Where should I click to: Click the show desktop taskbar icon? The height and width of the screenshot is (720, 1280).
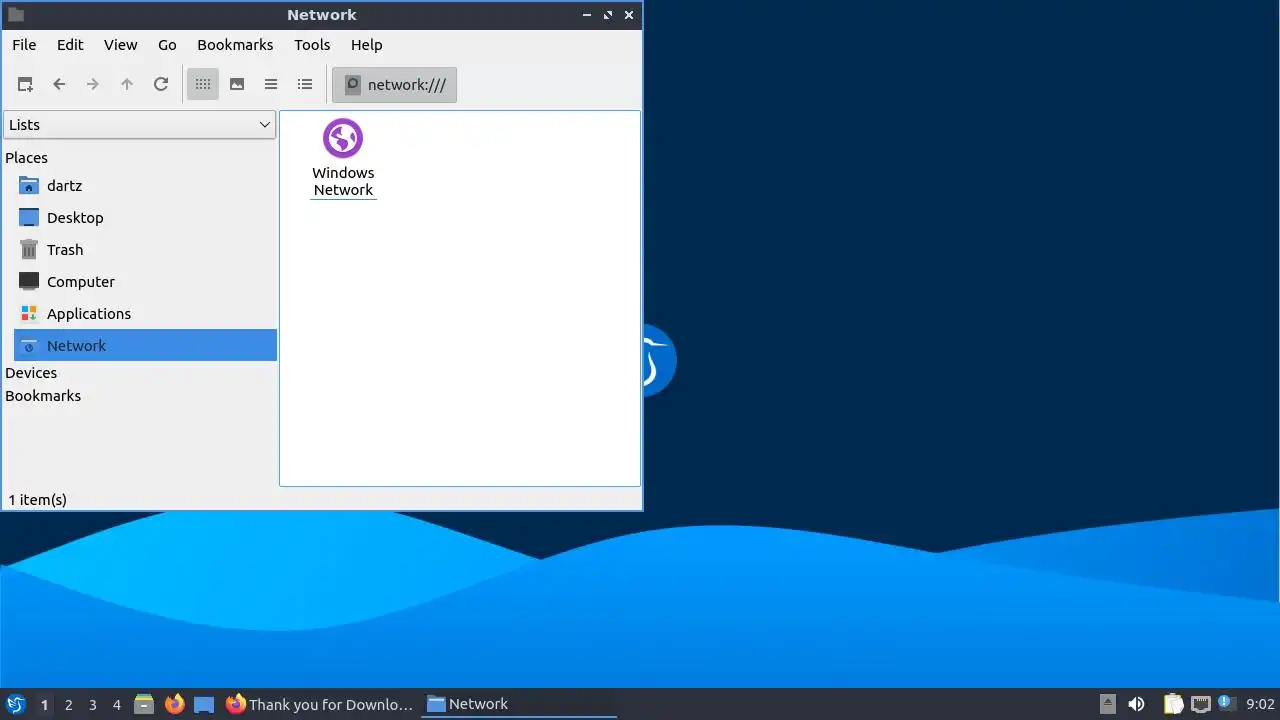tap(204, 704)
